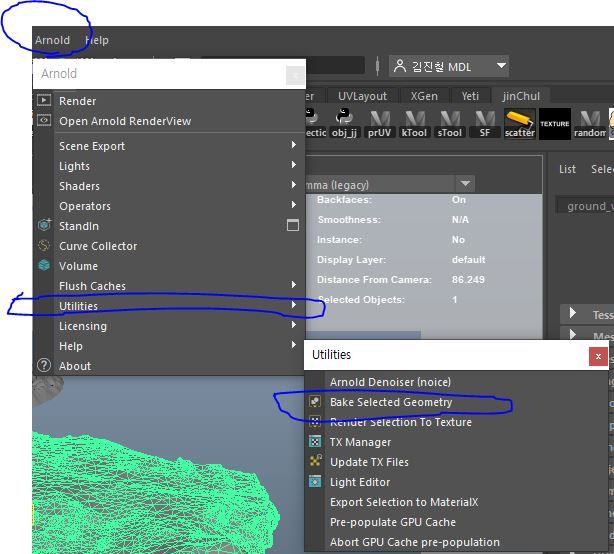Viewport: 614px width, 554px height.
Task: Choose Arnold Denoiser (noice)
Action: (390, 382)
